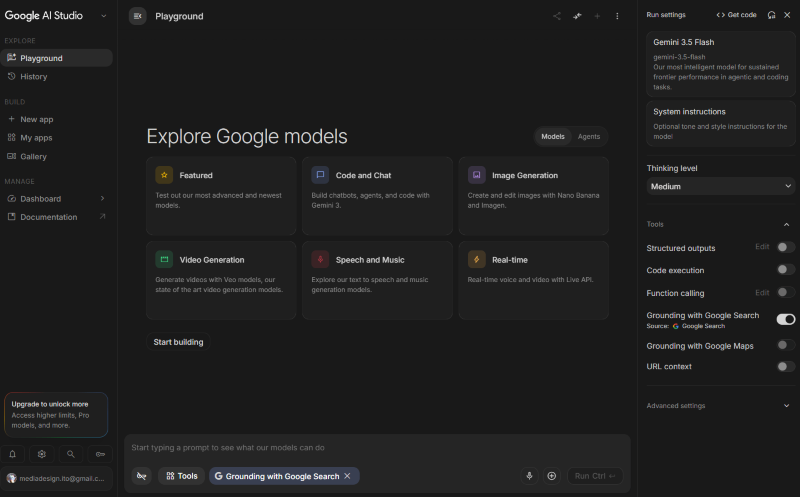Toggle Structured outputs switch

coord(786,247)
